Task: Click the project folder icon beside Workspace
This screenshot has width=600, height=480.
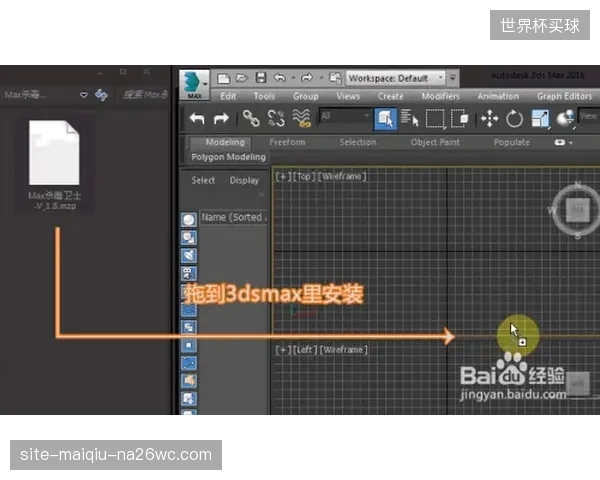Action: tap(335, 78)
